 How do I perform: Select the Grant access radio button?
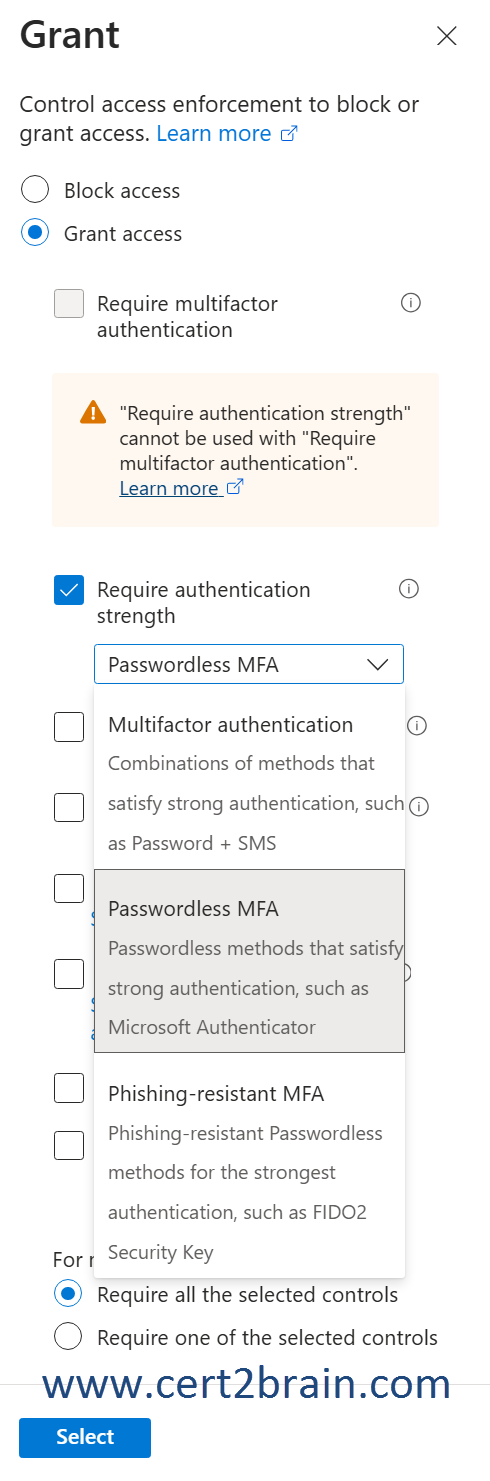coord(35,233)
